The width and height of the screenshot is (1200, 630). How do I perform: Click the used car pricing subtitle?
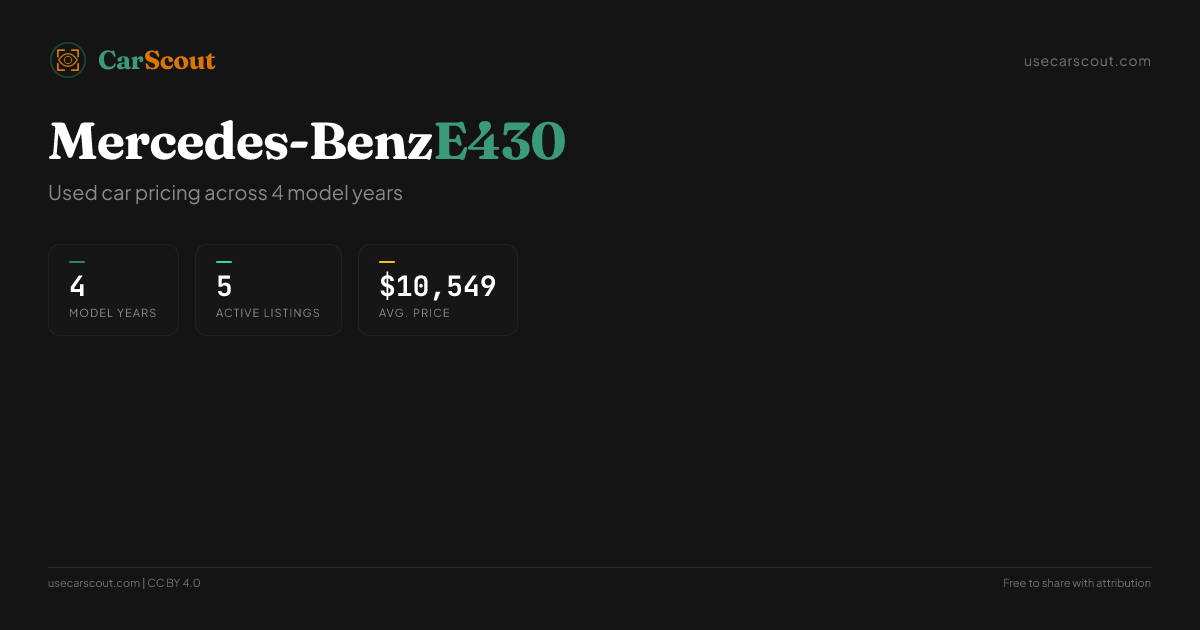(225, 193)
